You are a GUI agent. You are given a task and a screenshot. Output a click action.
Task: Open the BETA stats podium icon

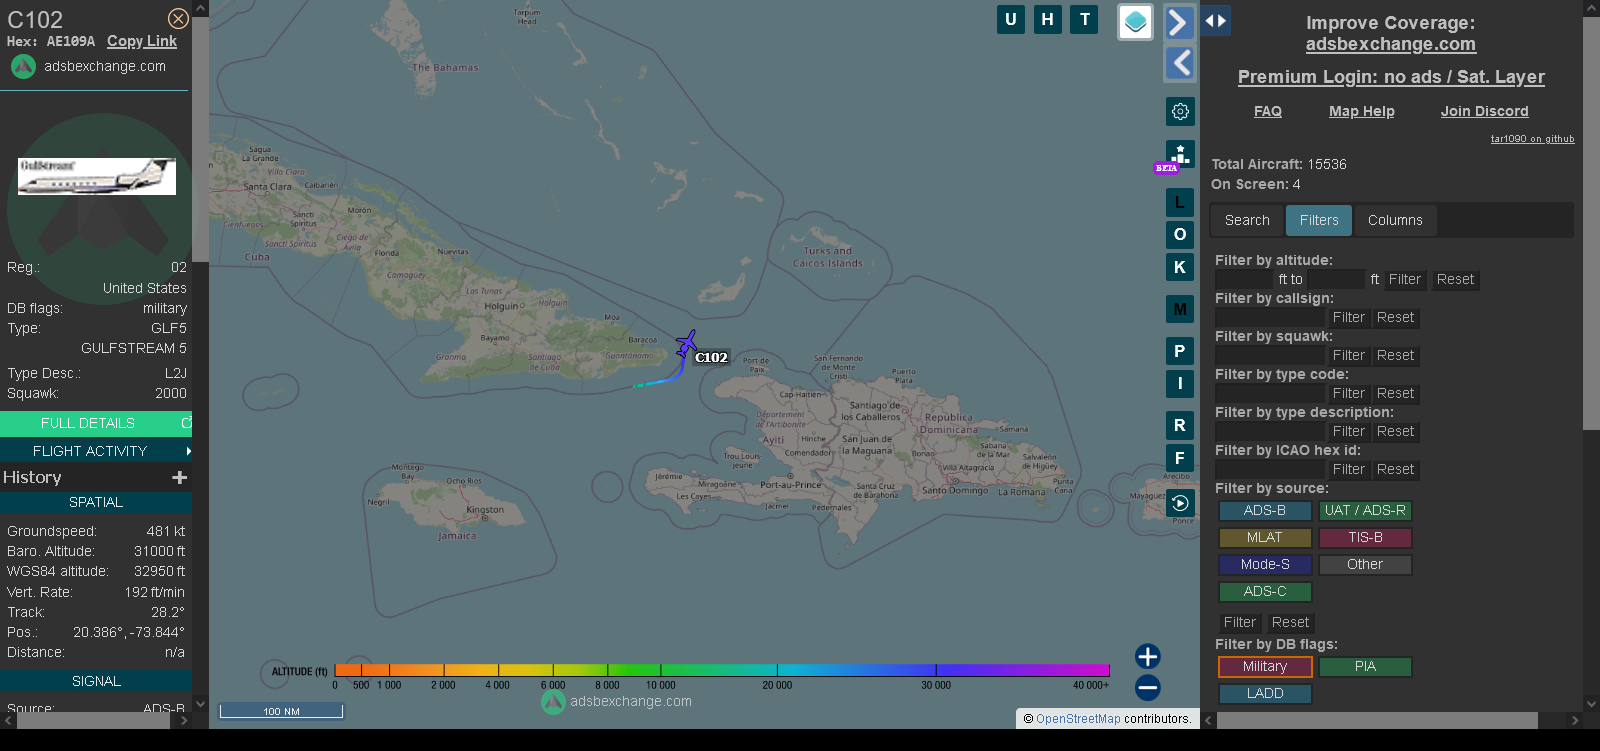1180,155
